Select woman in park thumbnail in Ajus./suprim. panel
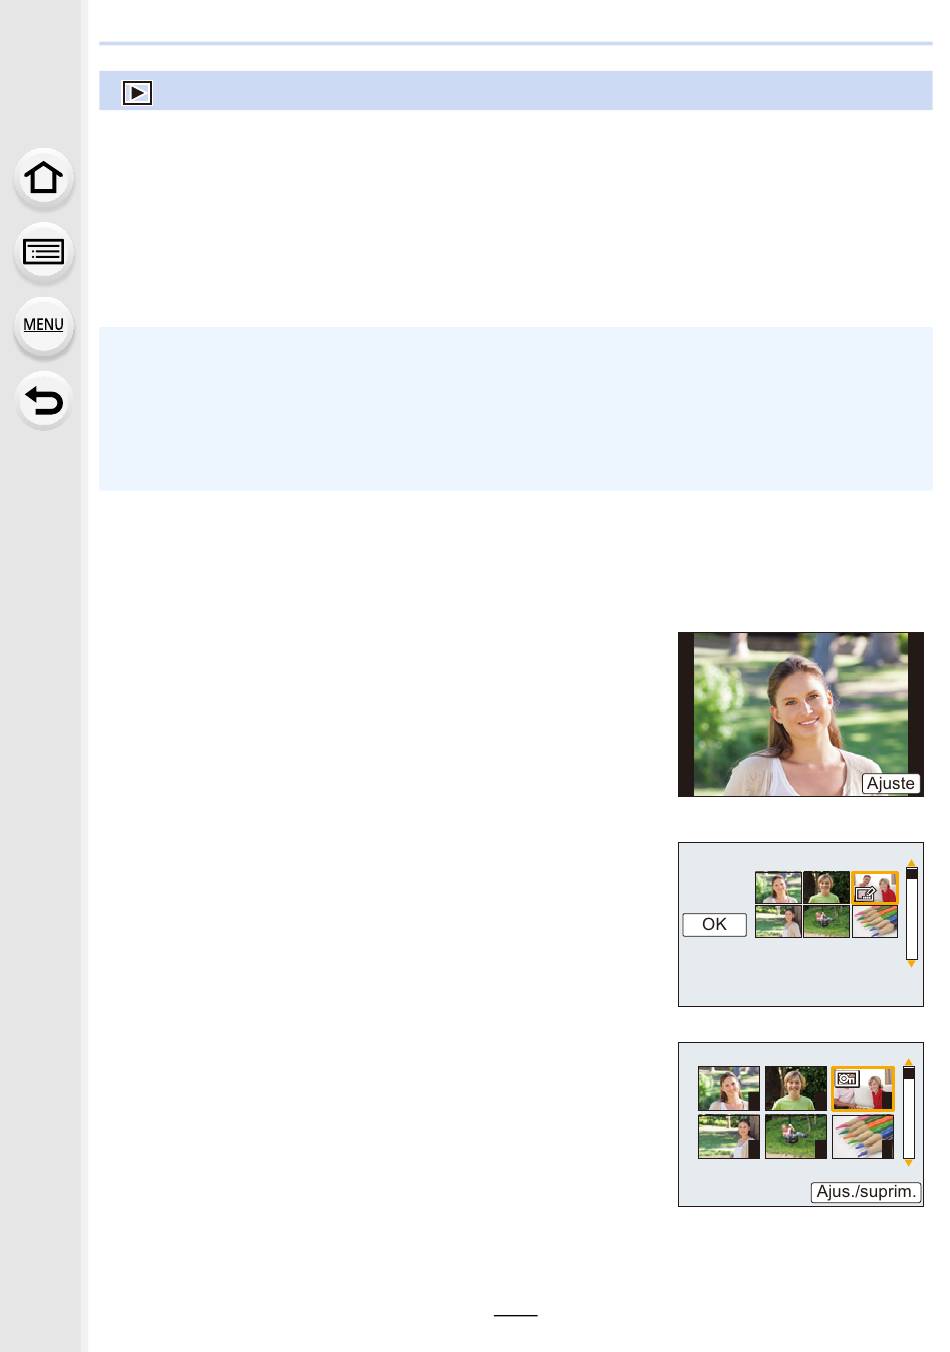Image resolution: width=950 pixels, height=1352 pixels. [x=728, y=1137]
